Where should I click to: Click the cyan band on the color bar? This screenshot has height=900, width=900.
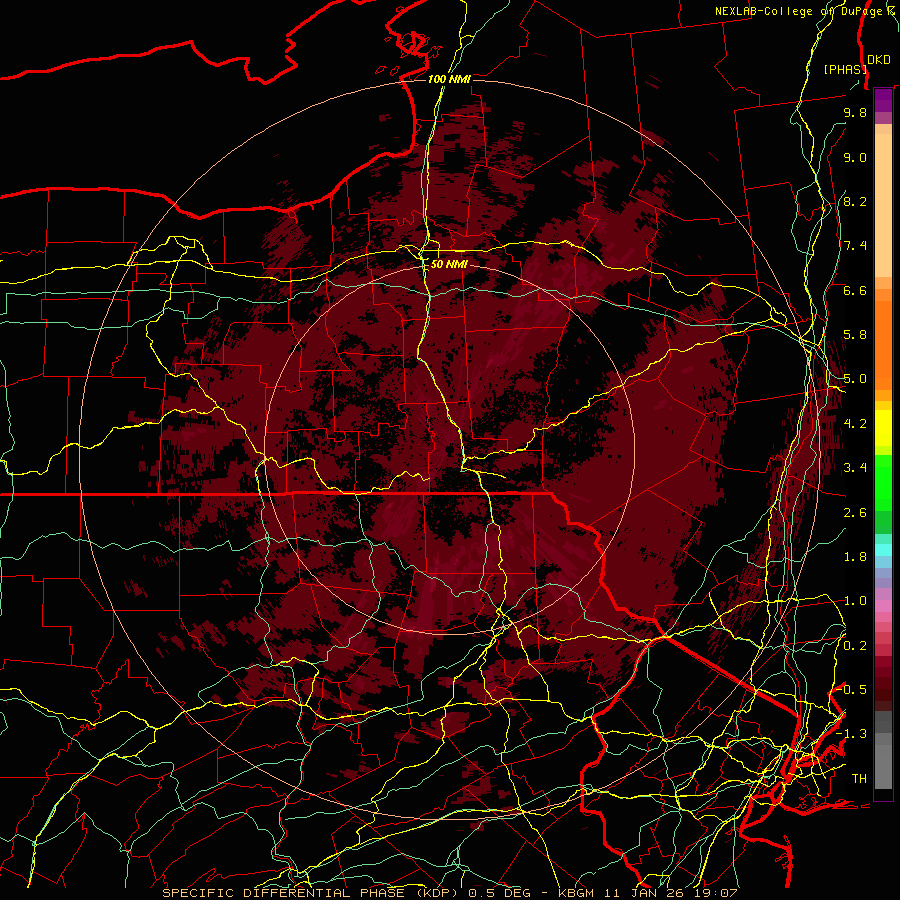[x=883, y=550]
